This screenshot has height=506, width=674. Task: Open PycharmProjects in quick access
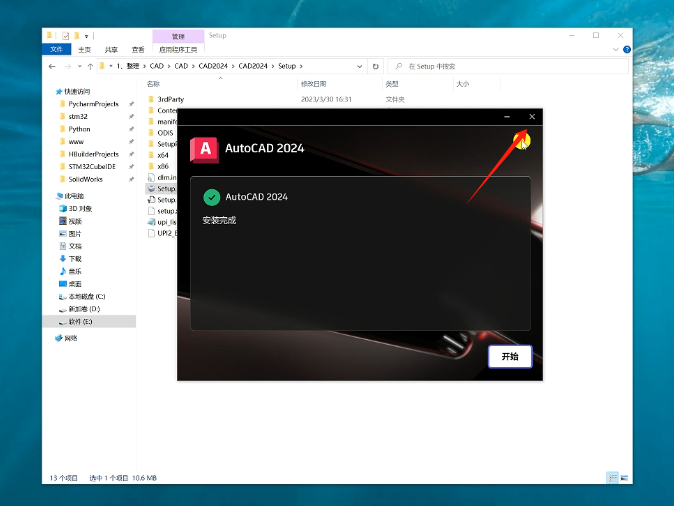[x=93, y=104]
